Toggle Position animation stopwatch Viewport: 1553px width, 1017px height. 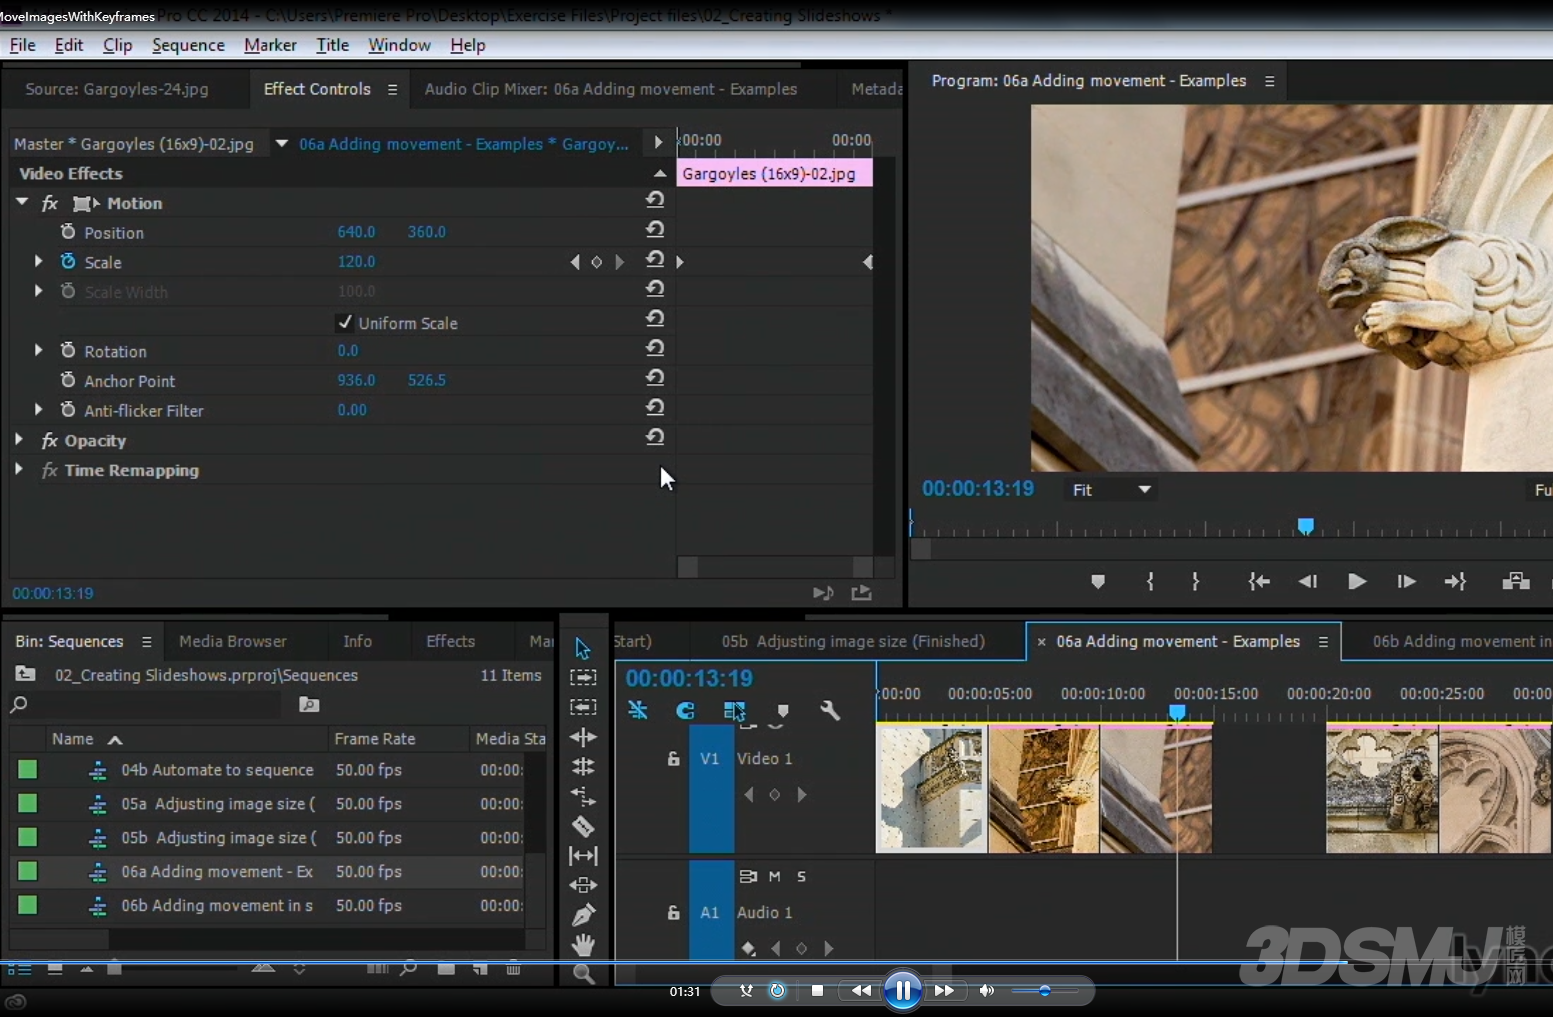(x=68, y=232)
